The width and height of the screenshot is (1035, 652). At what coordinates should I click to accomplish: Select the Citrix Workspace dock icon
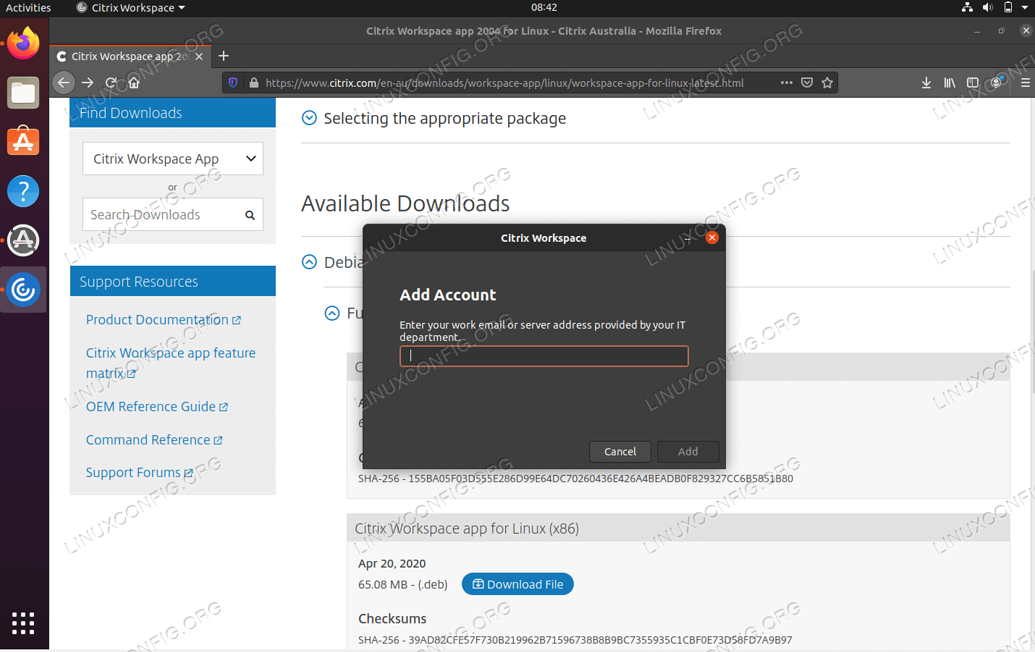click(23, 290)
